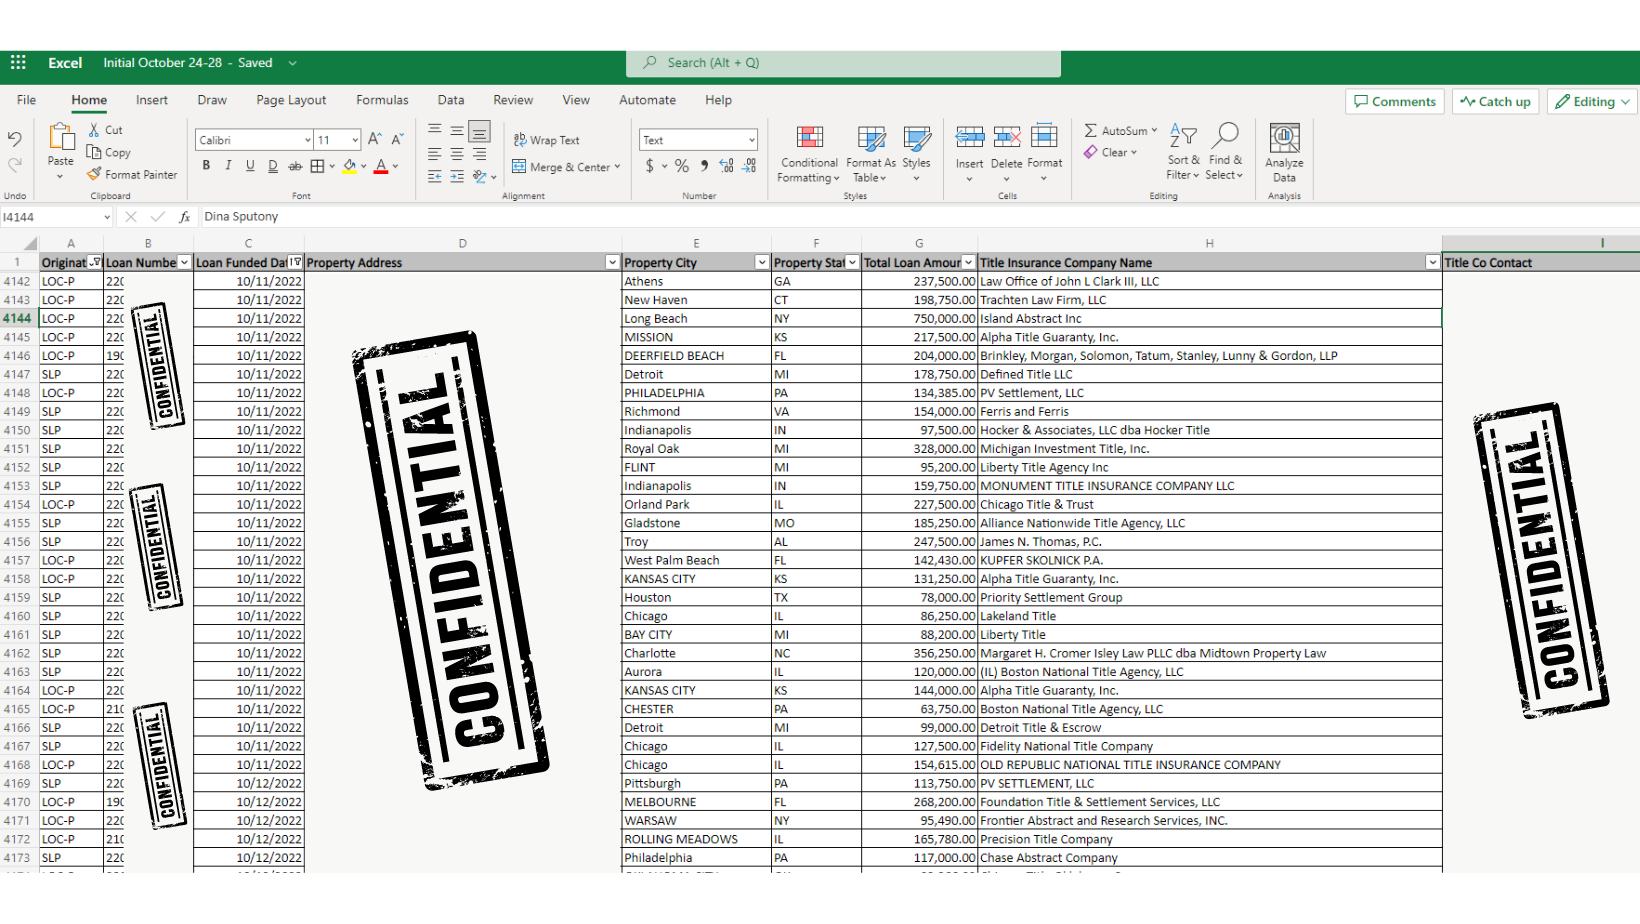
Task: Open the app launcher waffle icon
Action: point(18,62)
